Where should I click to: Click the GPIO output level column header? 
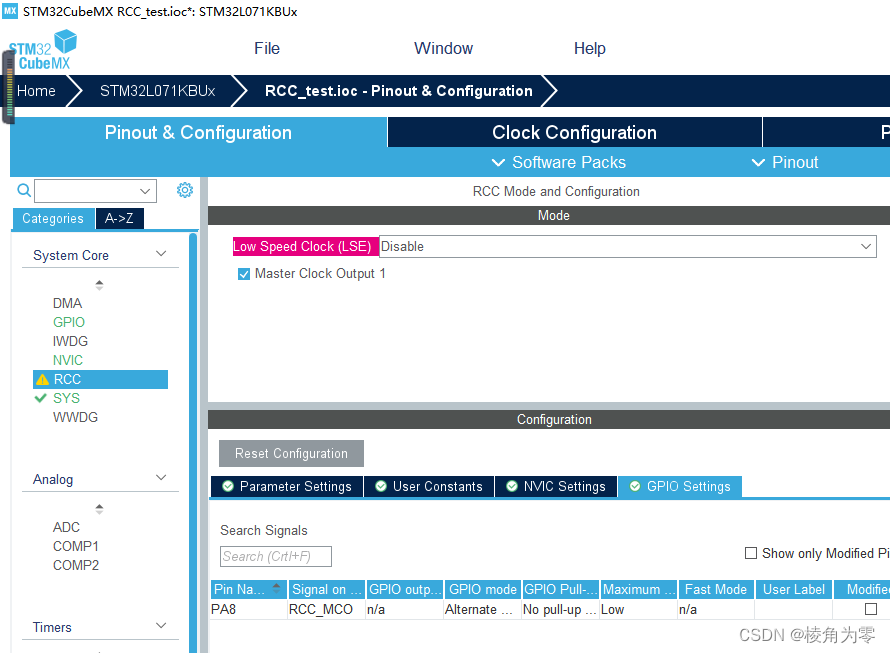coord(404,589)
